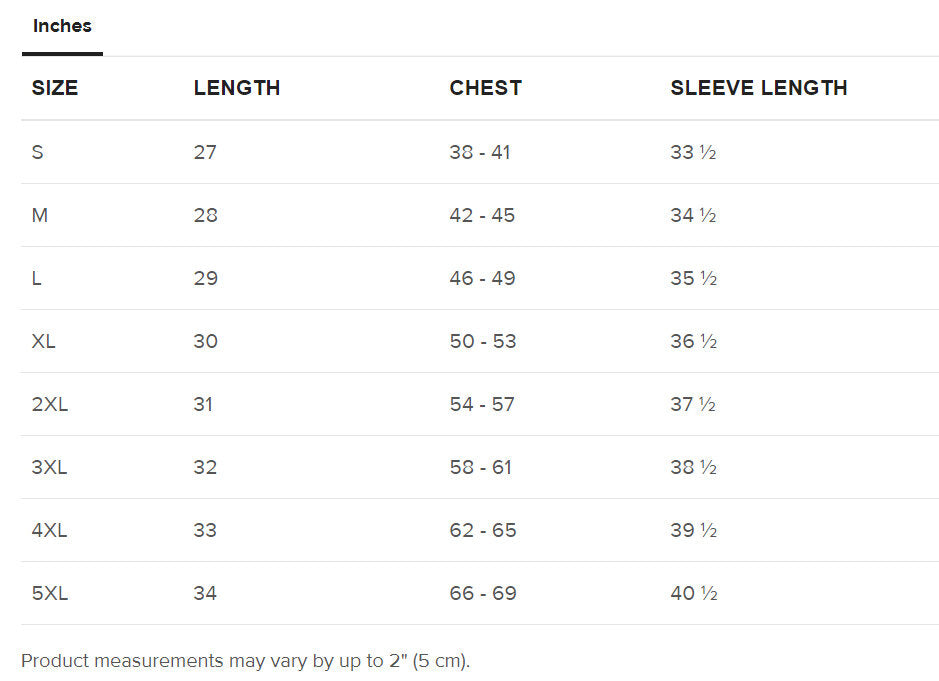Select the M size row label

point(40,216)
